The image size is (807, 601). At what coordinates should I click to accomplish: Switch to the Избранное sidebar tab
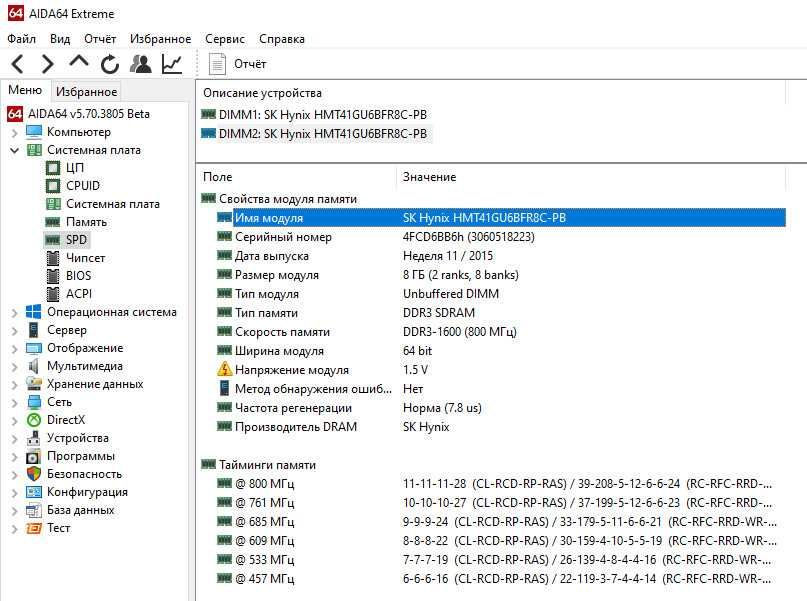(86, 92)
